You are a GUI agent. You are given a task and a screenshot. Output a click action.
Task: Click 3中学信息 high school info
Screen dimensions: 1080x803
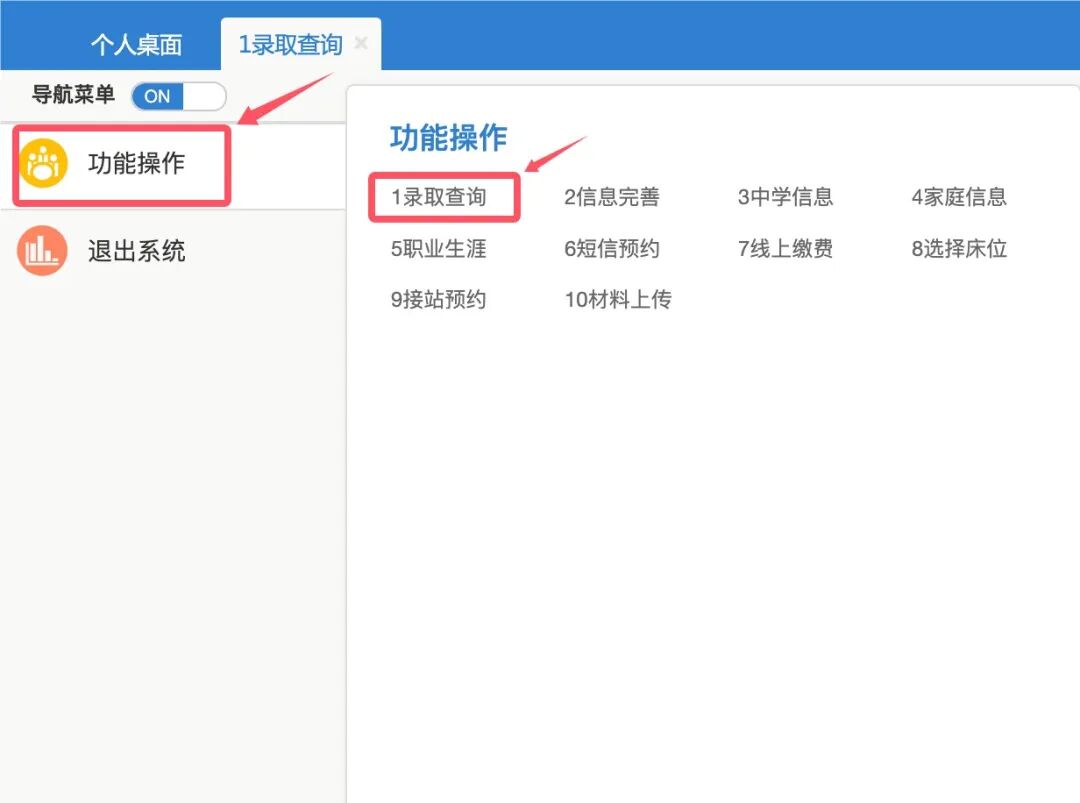[786, 197]
